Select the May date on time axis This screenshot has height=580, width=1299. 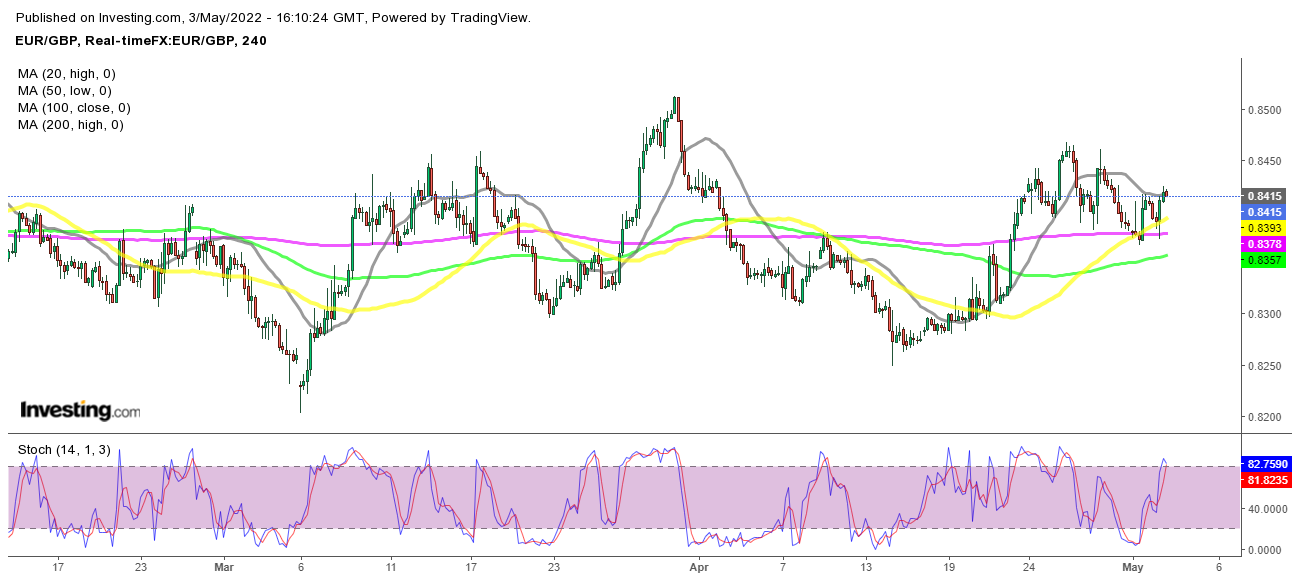1133,566
